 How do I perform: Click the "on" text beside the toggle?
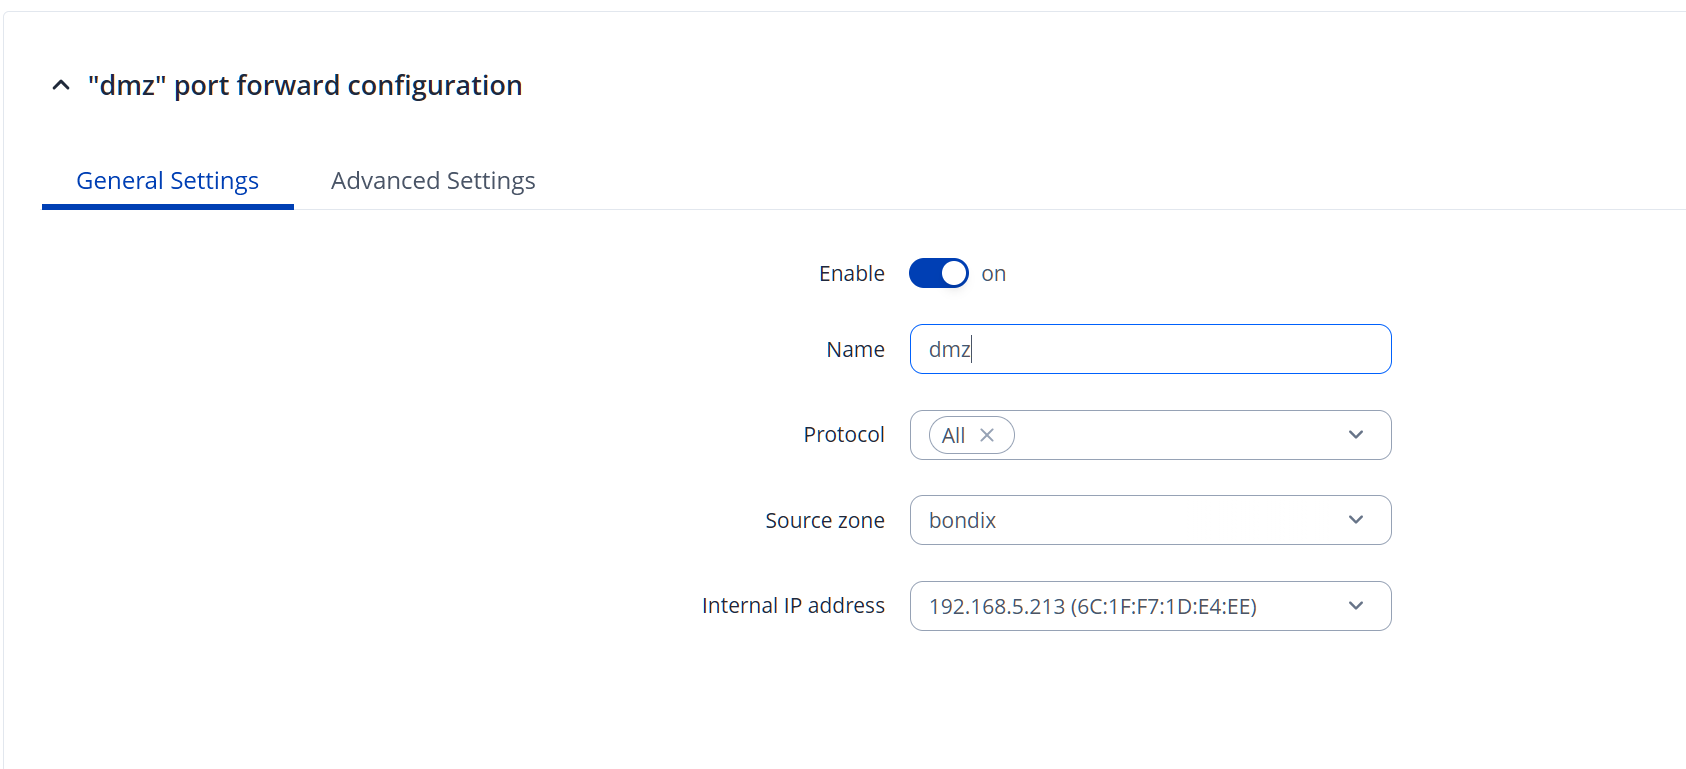click(993, 274)
